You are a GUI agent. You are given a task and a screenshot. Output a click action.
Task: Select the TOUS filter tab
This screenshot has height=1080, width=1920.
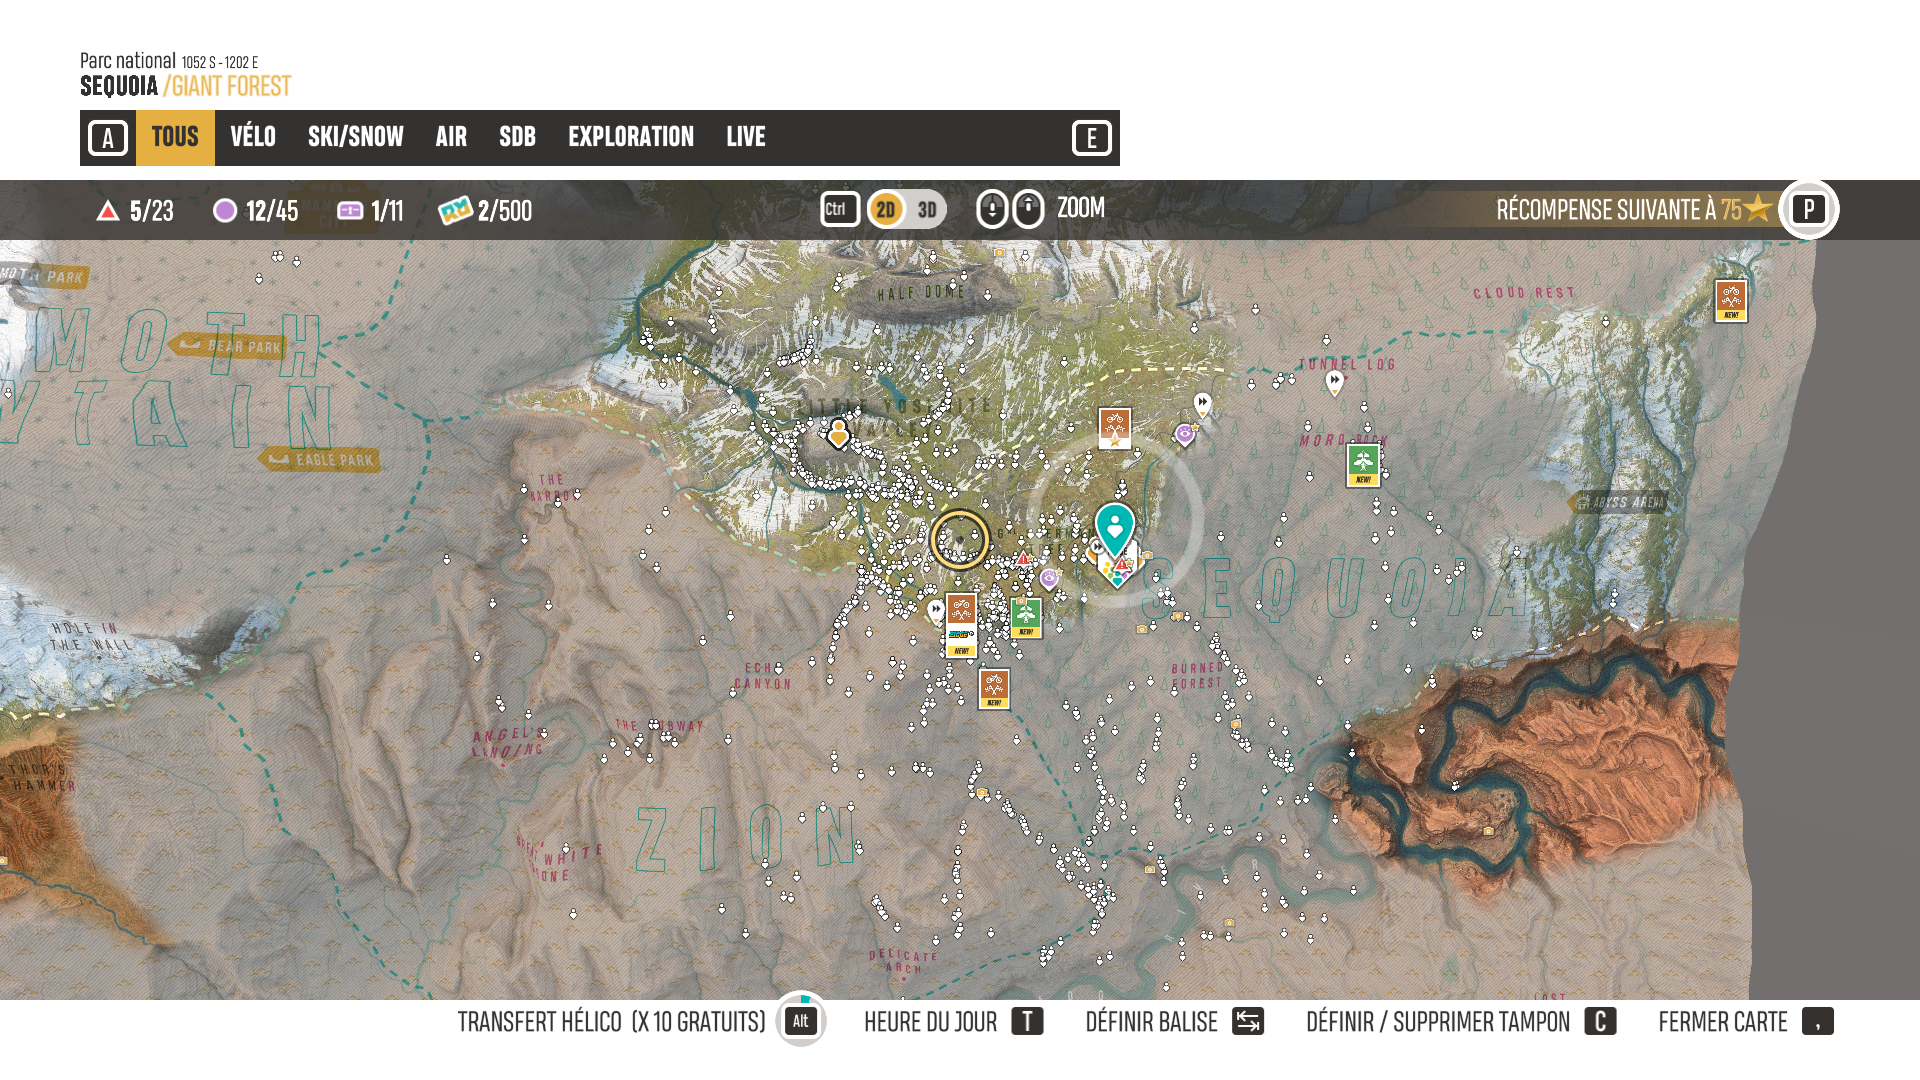point(175,137)
